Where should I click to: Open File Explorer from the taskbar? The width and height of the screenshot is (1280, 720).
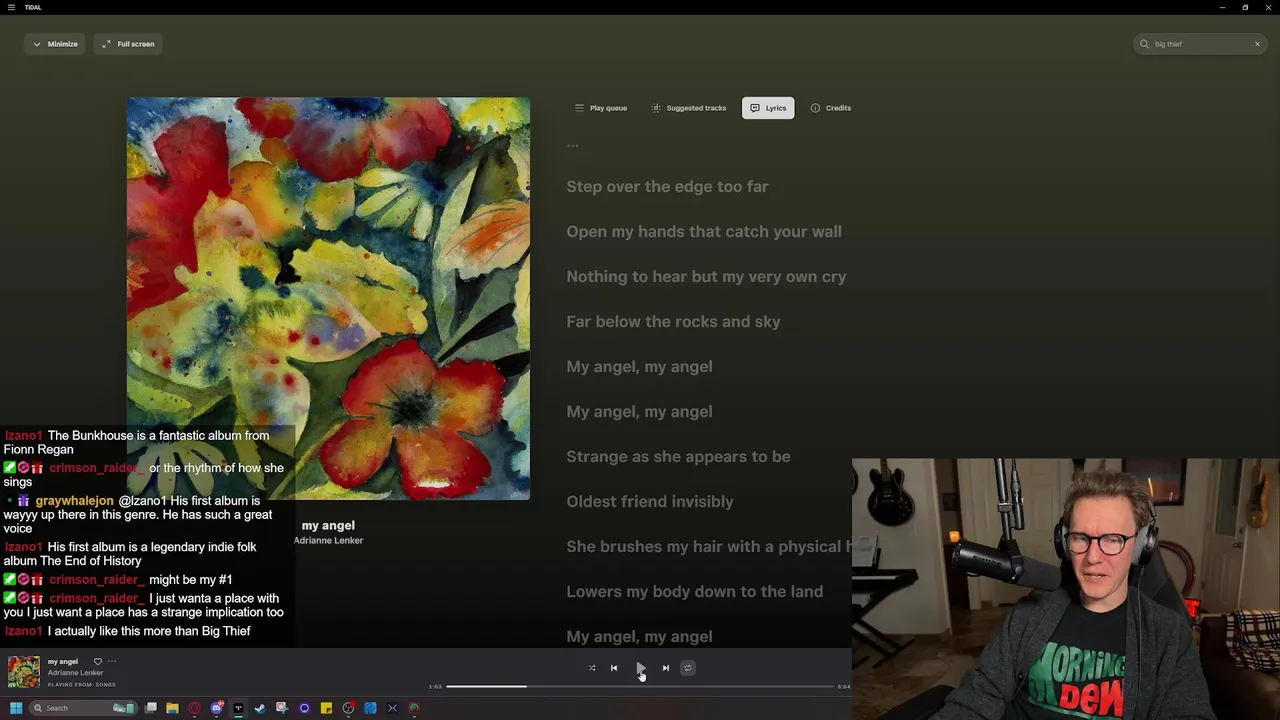pyautogui.click(x=172, y=708)
